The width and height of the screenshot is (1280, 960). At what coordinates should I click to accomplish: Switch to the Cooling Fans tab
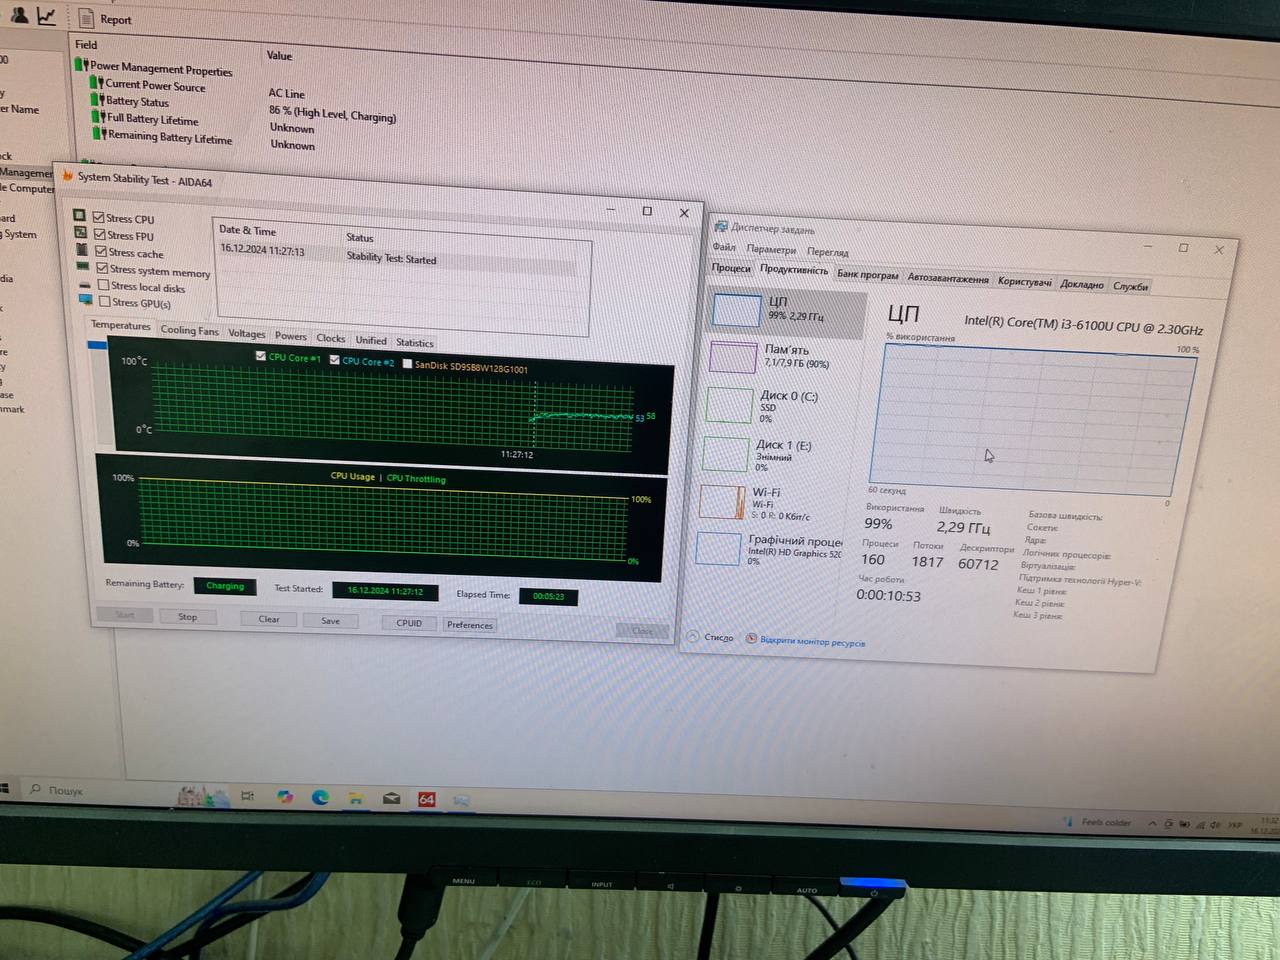pyautogui.click(x=189, y=330)
